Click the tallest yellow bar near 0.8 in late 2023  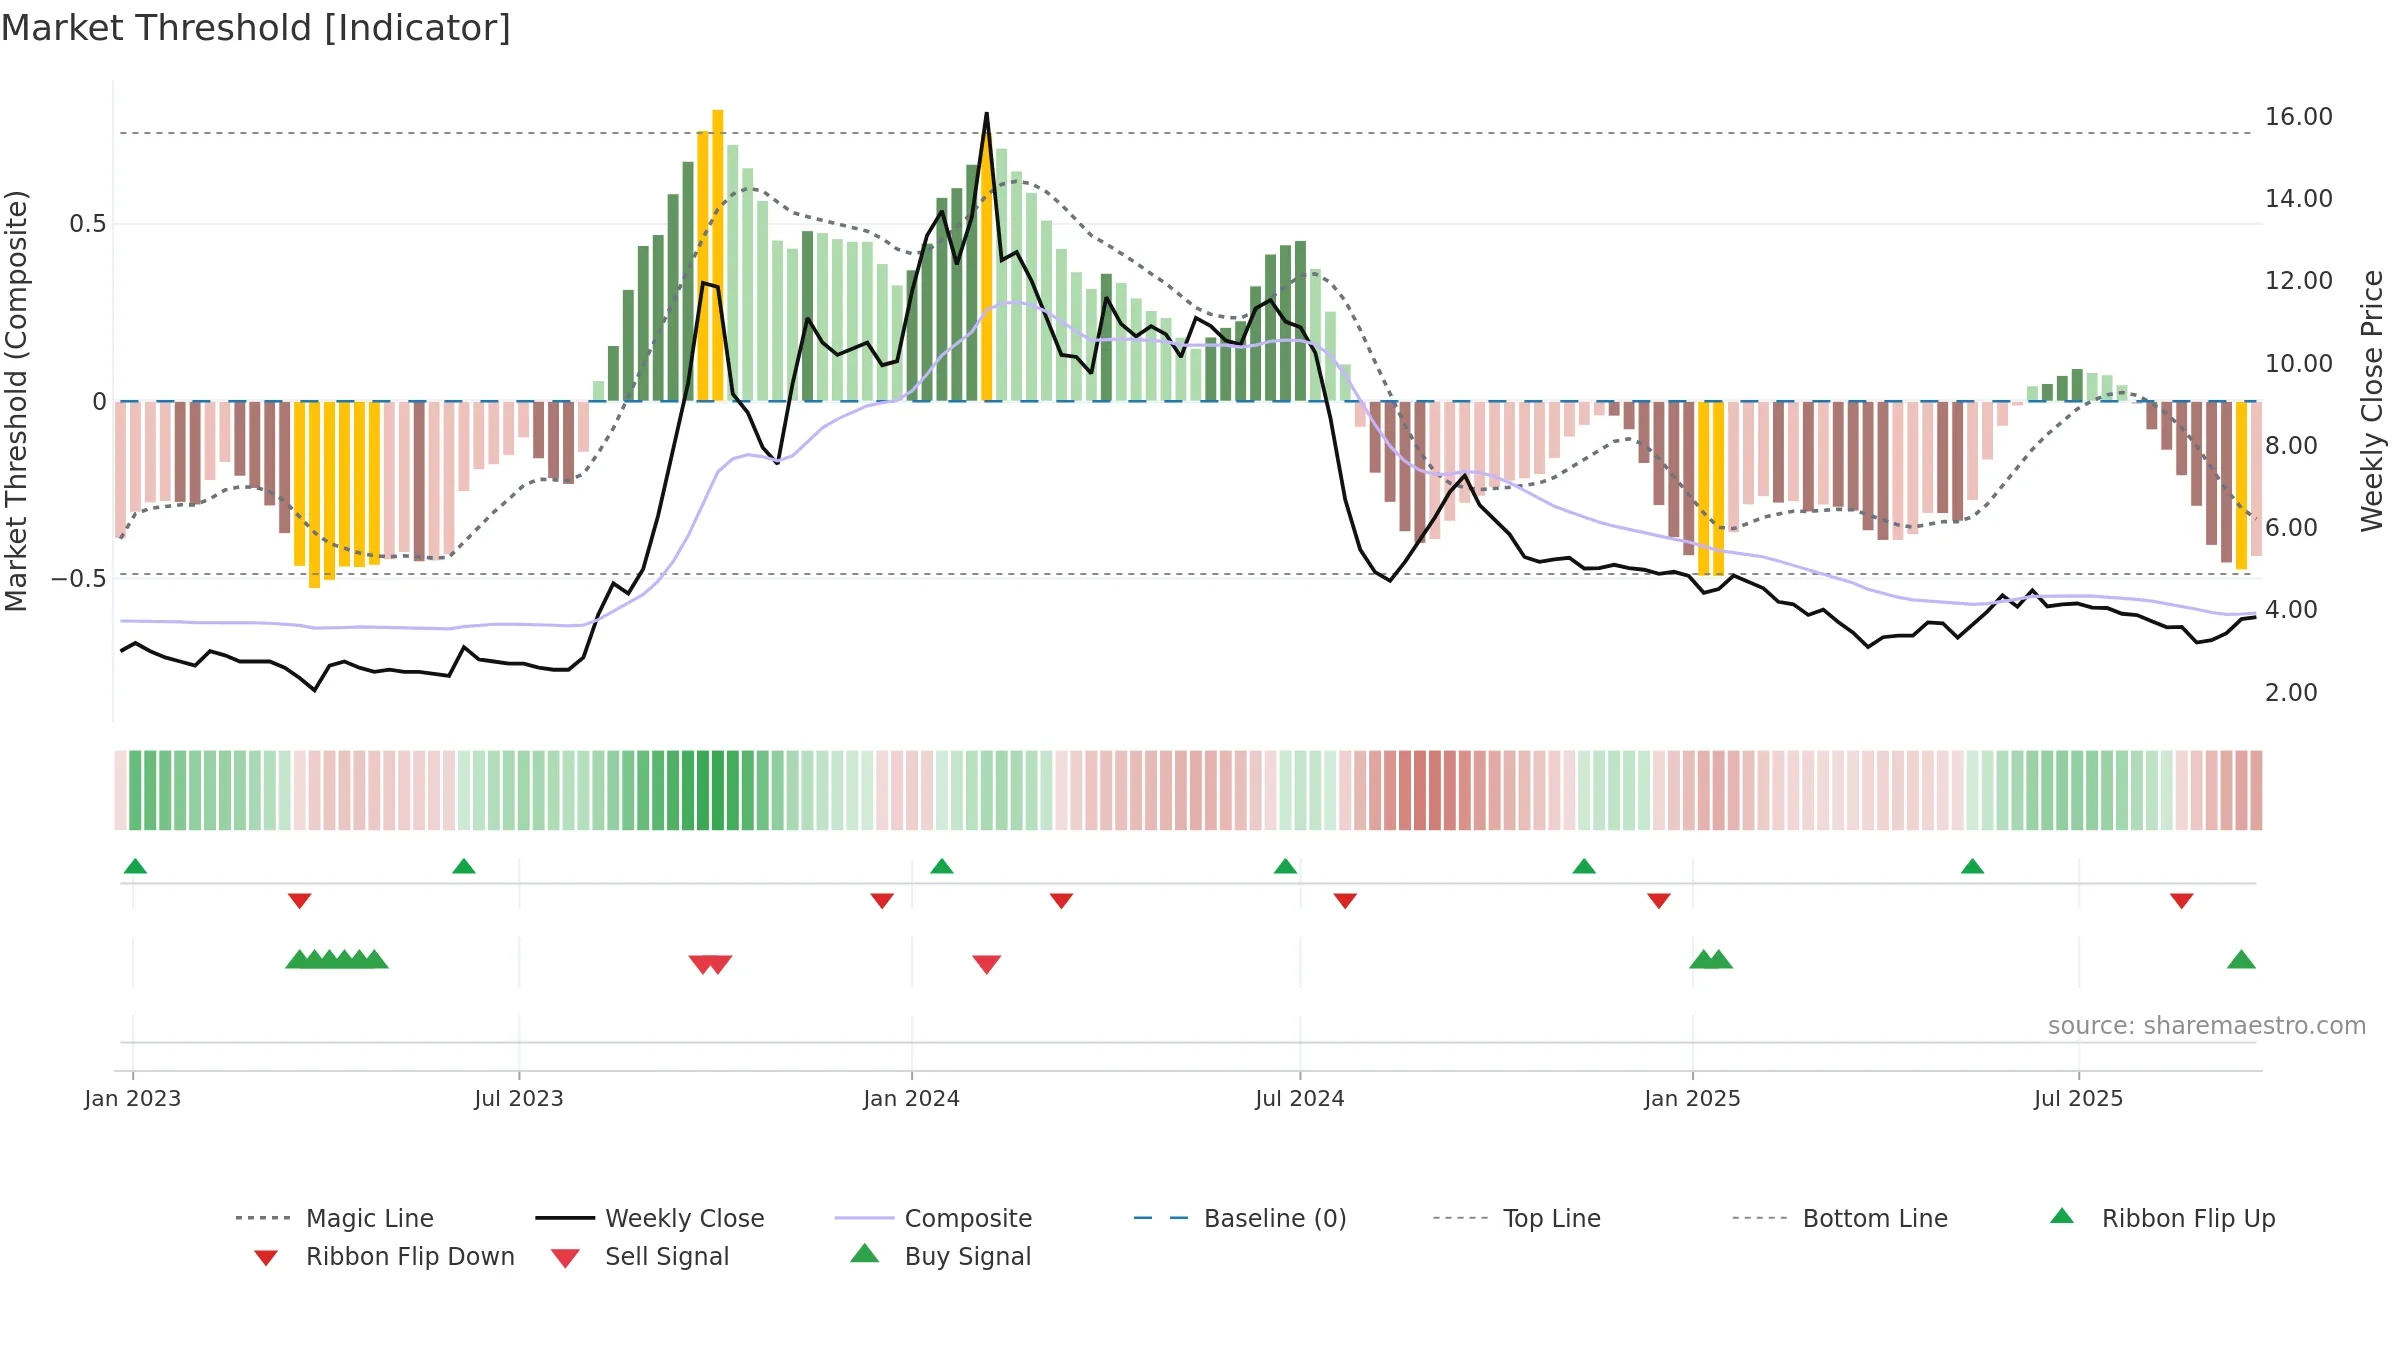coord(718,255)
